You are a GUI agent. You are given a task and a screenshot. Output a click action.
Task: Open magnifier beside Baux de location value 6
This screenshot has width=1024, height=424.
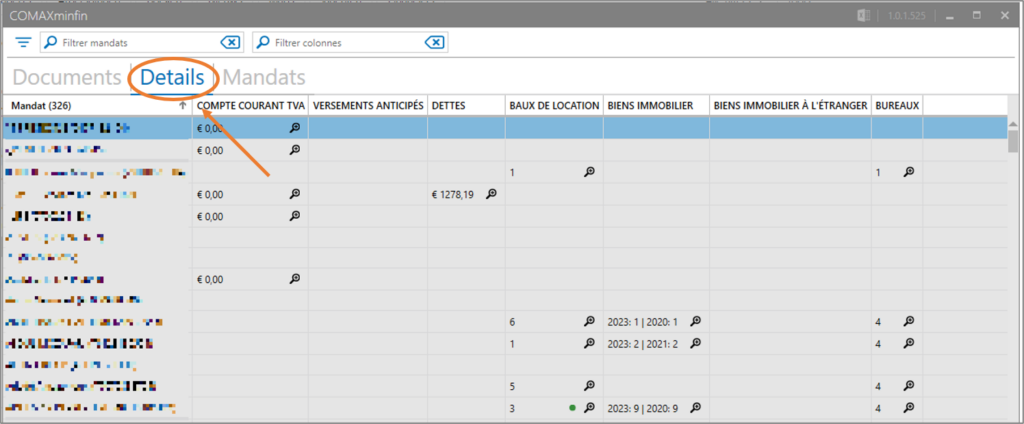(x=590, y=321)
